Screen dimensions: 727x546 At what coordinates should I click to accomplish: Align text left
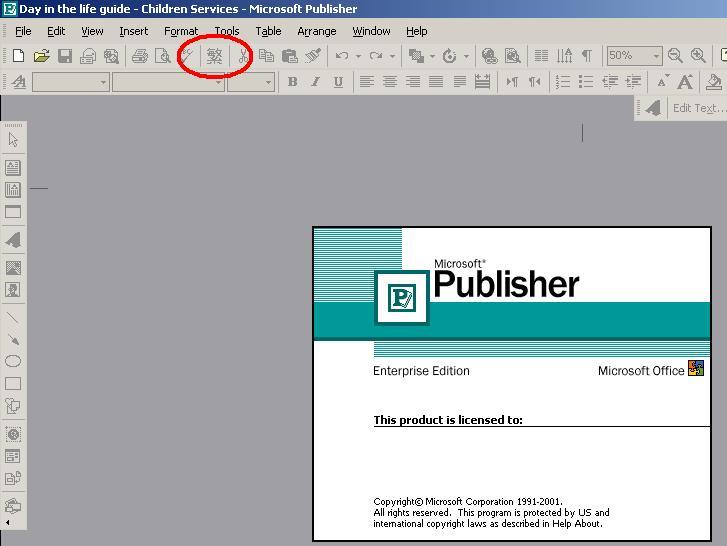click(367, 82)
